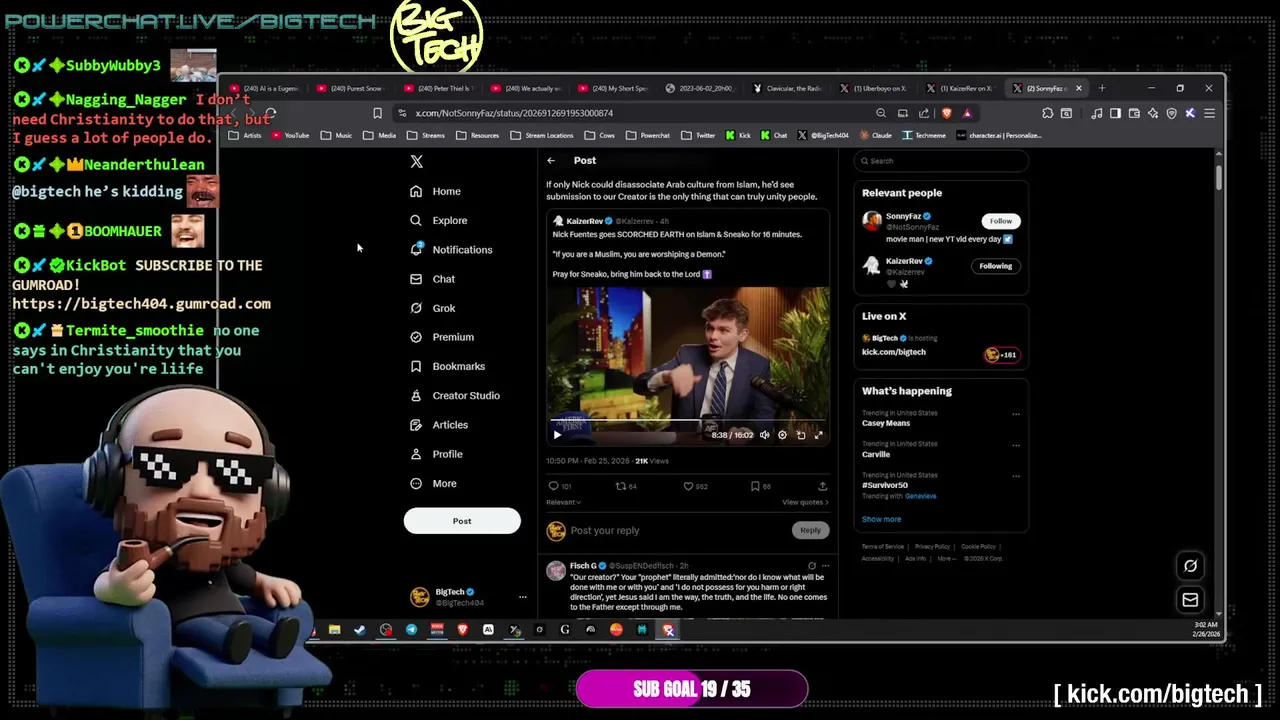This screenshot has height=720, width=1280.
Task: Open Powerchat bookmarks folder
Action: click(648, 135)
